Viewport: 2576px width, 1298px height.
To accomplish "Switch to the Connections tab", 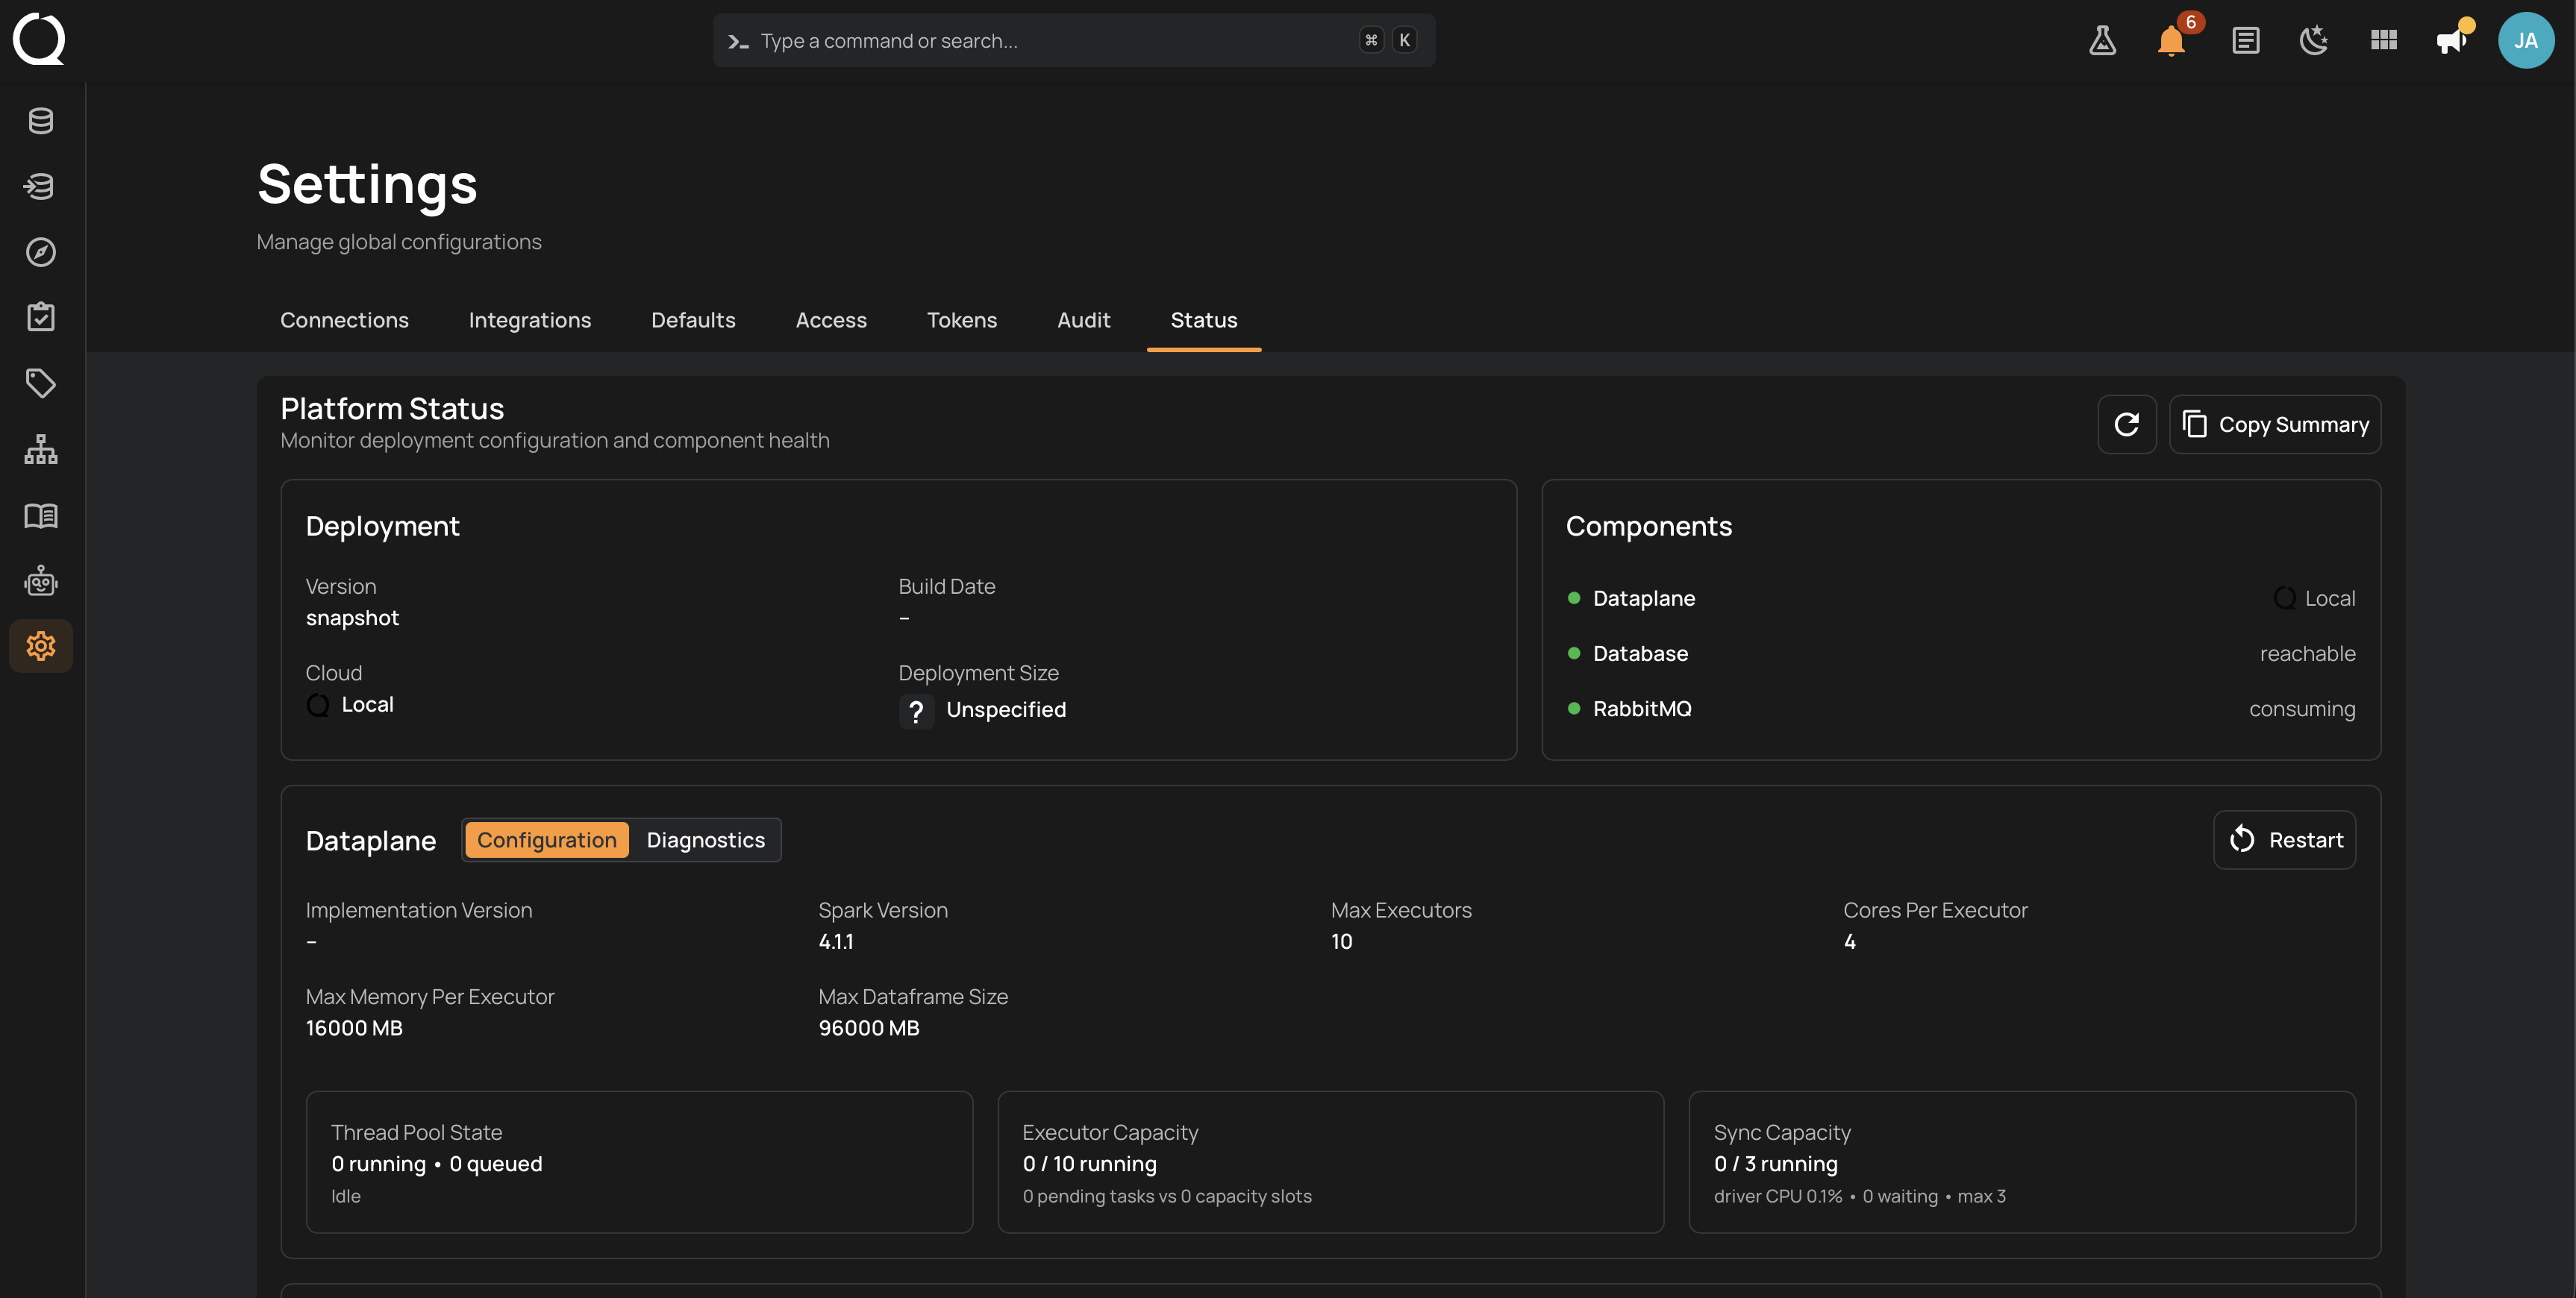I will 344,320.
